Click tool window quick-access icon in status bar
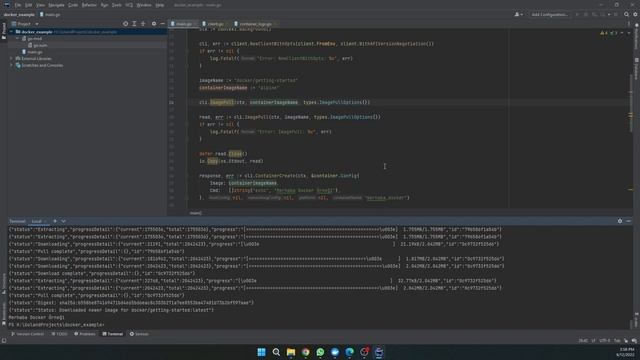Screen dimensions: 640x360 [4, 341]
